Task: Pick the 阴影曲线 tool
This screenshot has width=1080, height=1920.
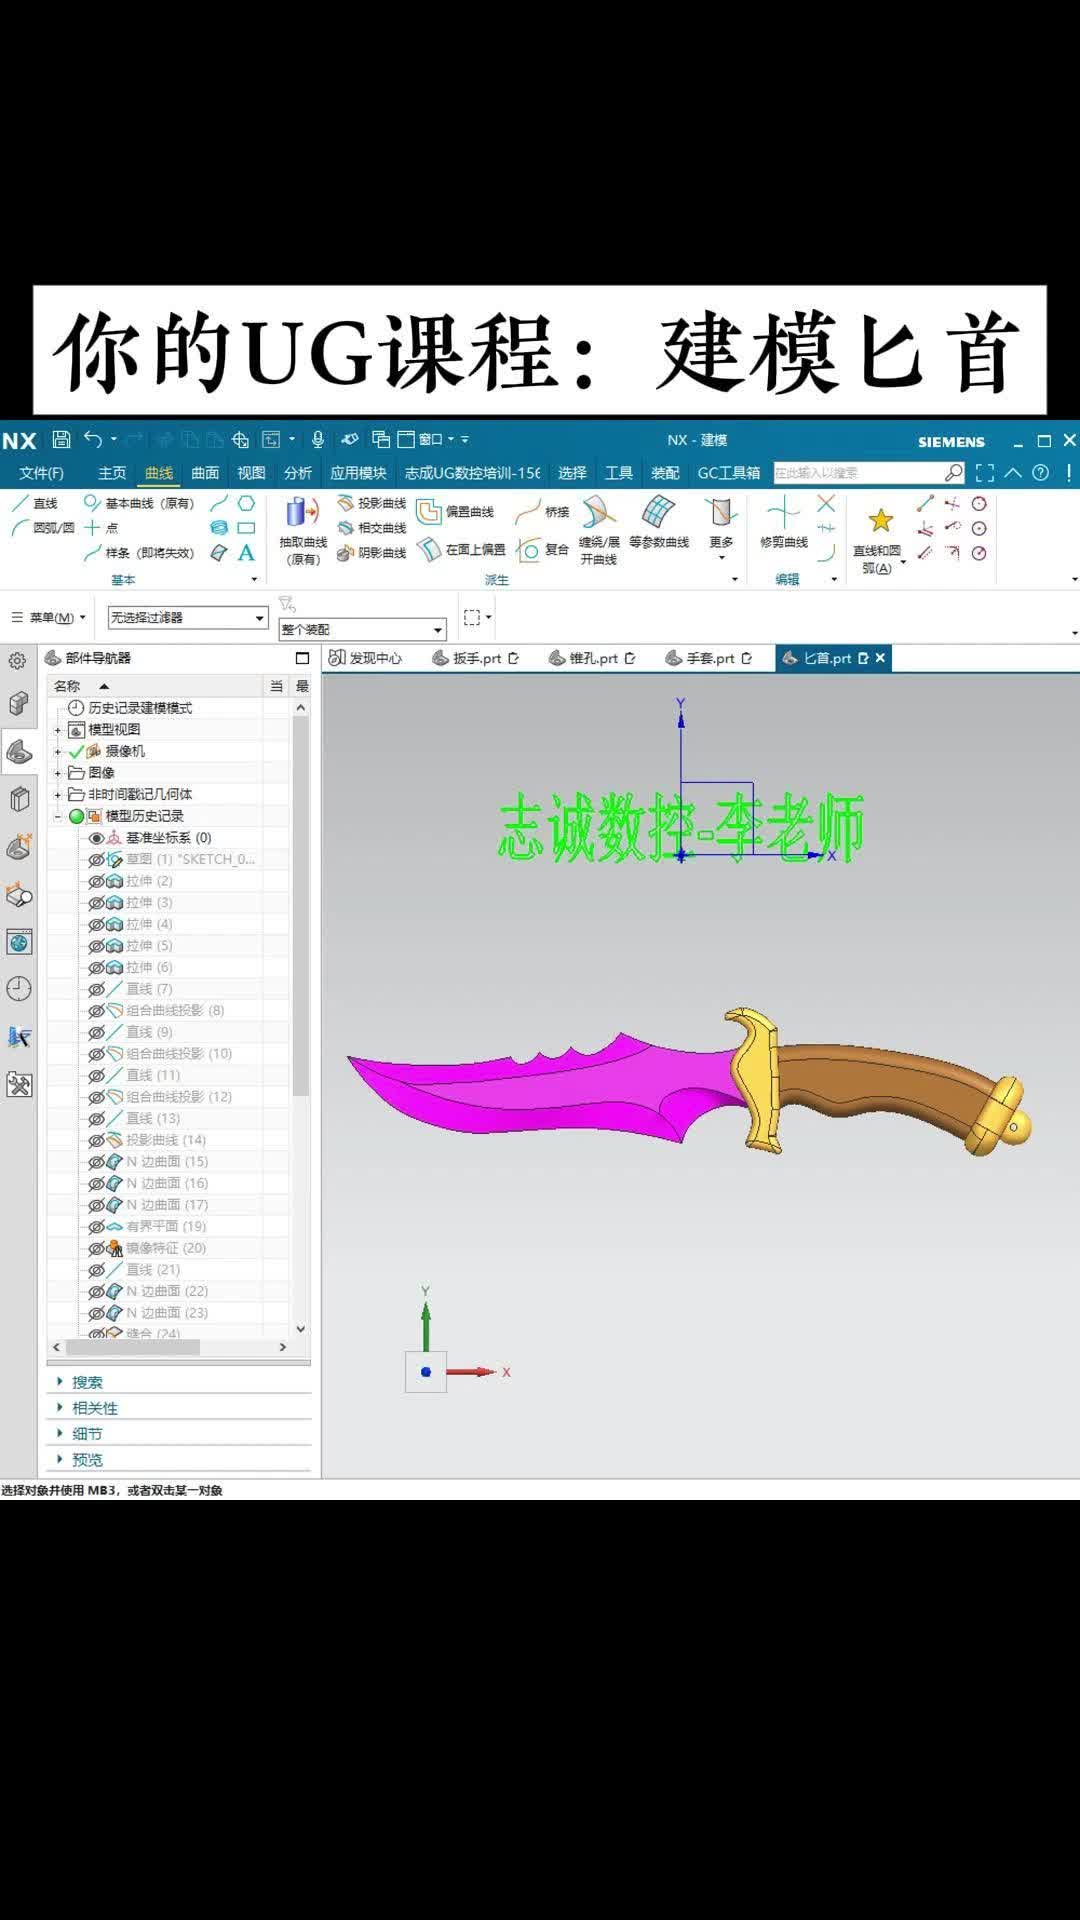Action: tap(372, 552)
